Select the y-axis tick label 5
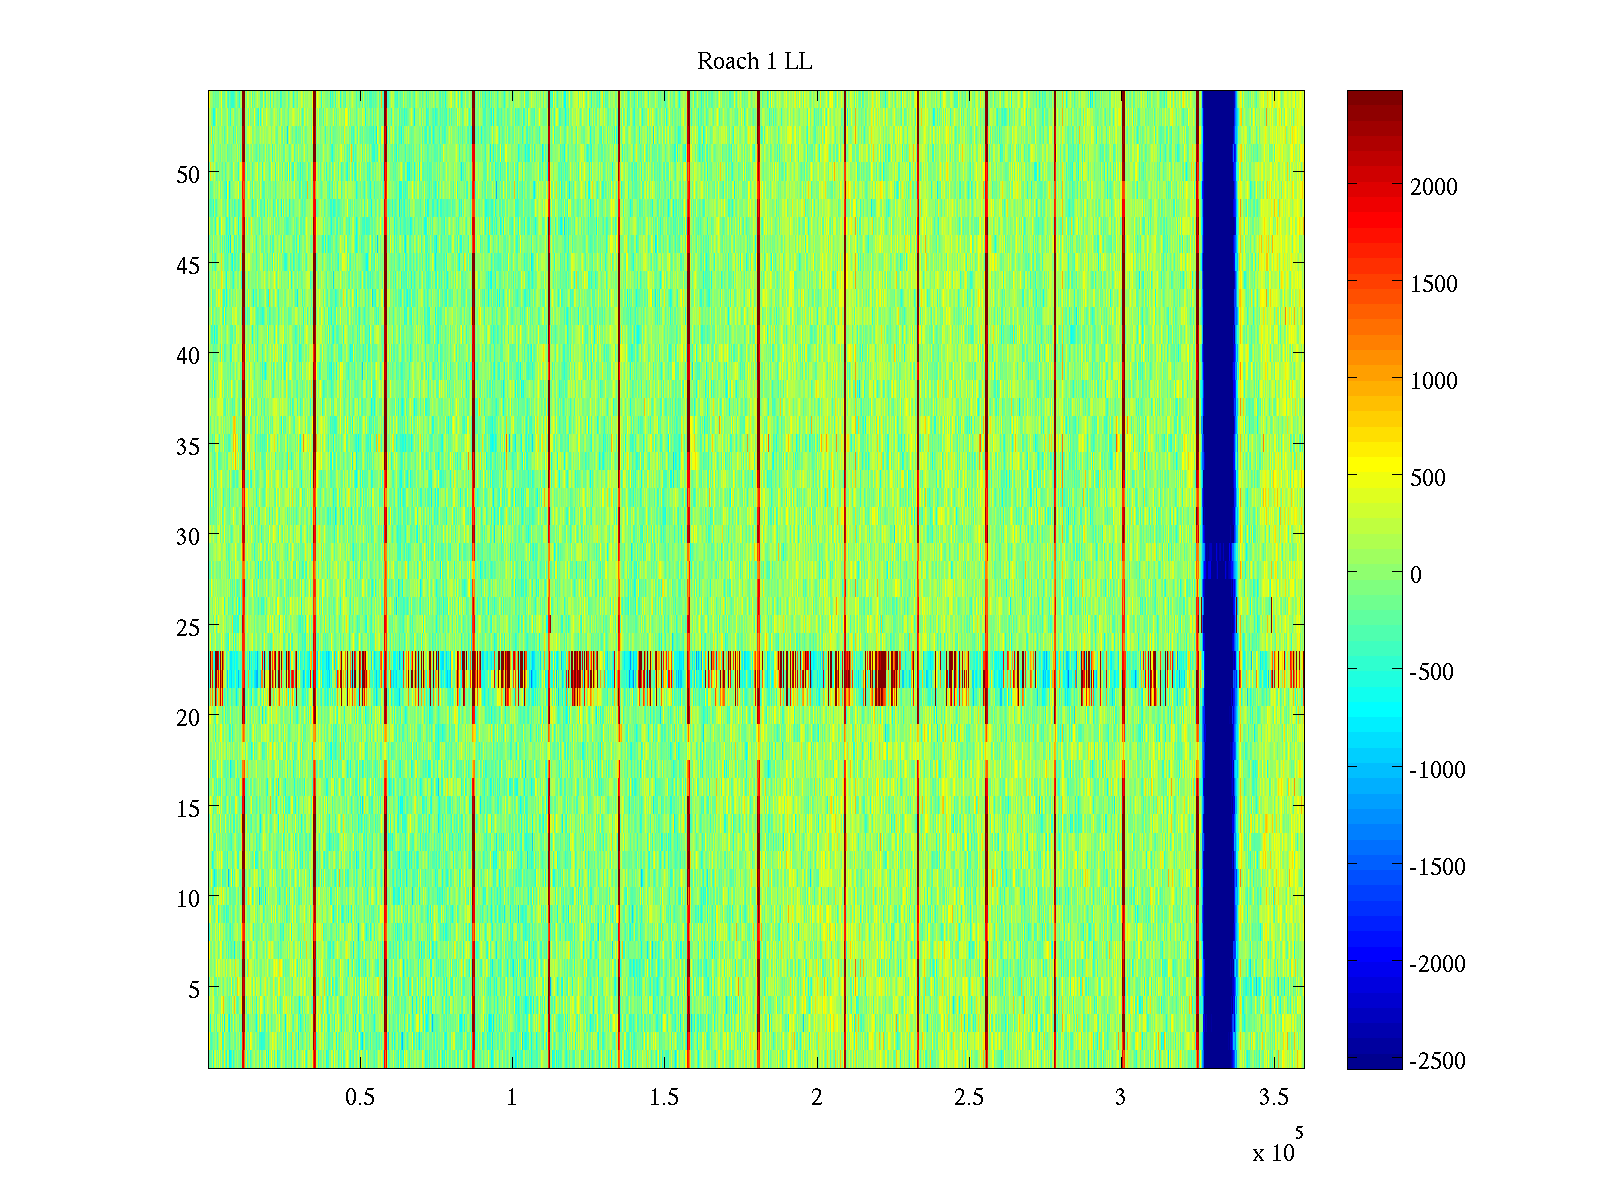1600x1200 pixels. tap(193, 989)
